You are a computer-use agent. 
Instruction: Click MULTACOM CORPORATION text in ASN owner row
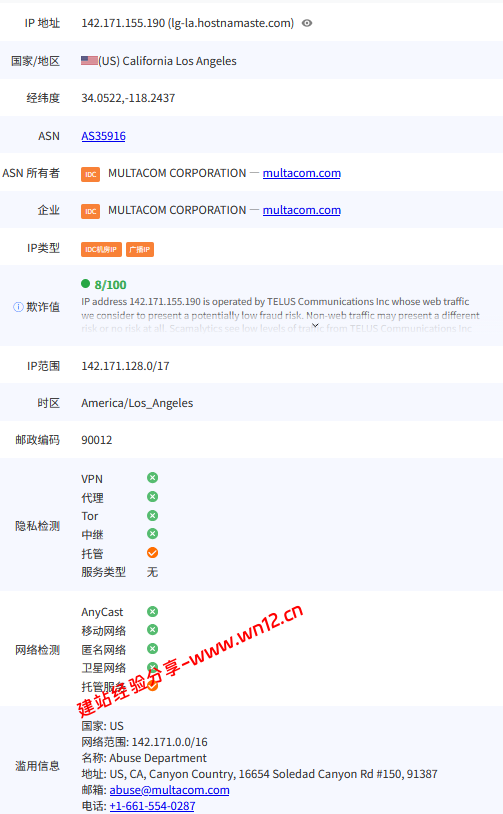177,173
